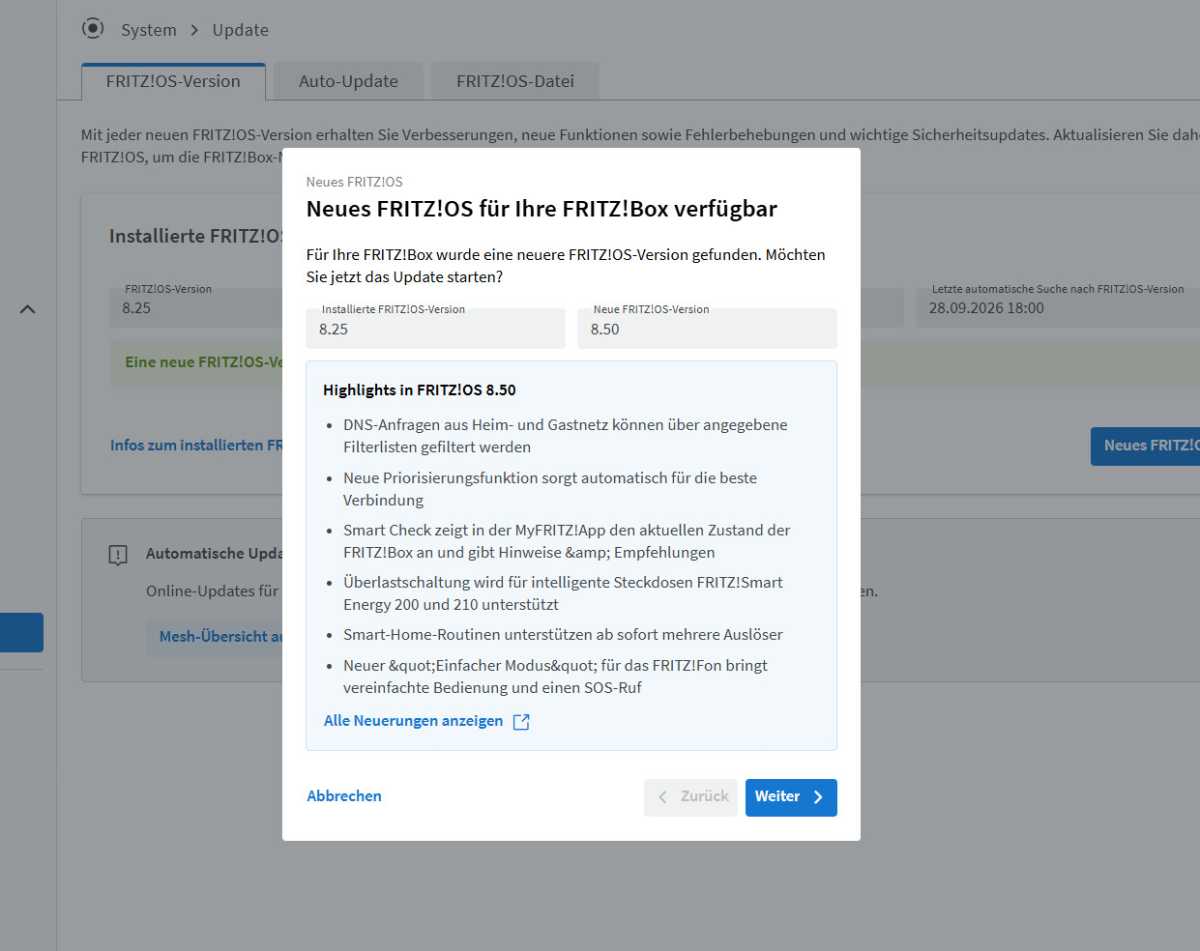
Task: Click the Neue FRITZ!OS-Version field showing 8.50
Action: coord(707,328)
